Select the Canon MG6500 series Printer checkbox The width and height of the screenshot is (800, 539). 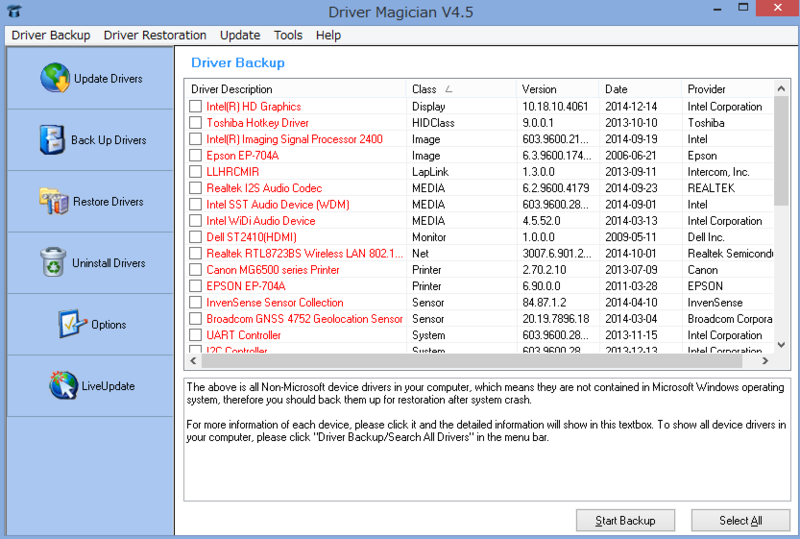(195, 270)
